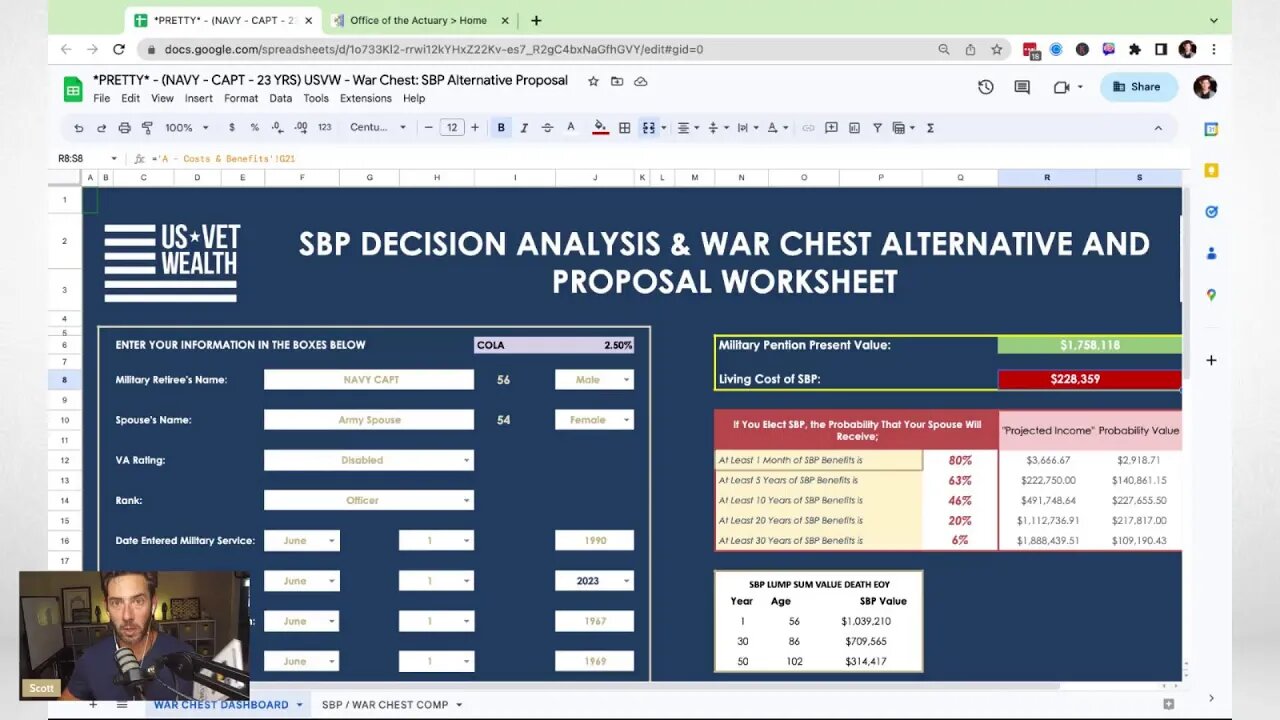Create a filter with funnel icon
This screenshot has width=1280, height=720.
tap(877, 128)
